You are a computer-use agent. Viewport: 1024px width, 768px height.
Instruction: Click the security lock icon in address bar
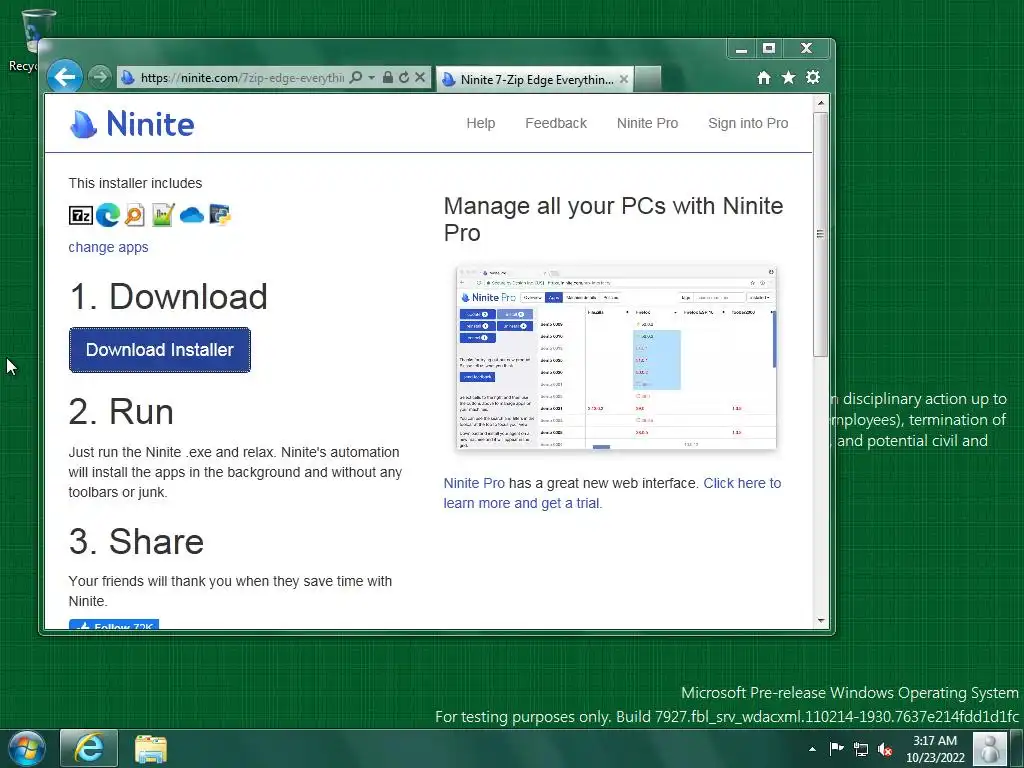click(x=388, y=77)
